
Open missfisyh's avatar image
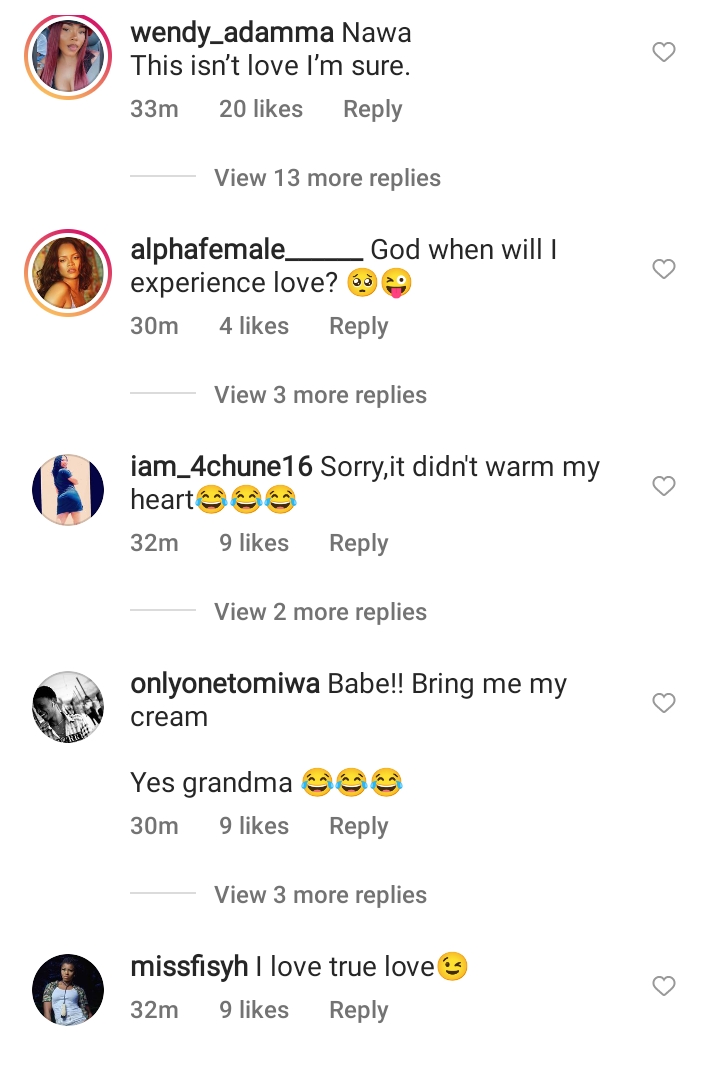67,990
